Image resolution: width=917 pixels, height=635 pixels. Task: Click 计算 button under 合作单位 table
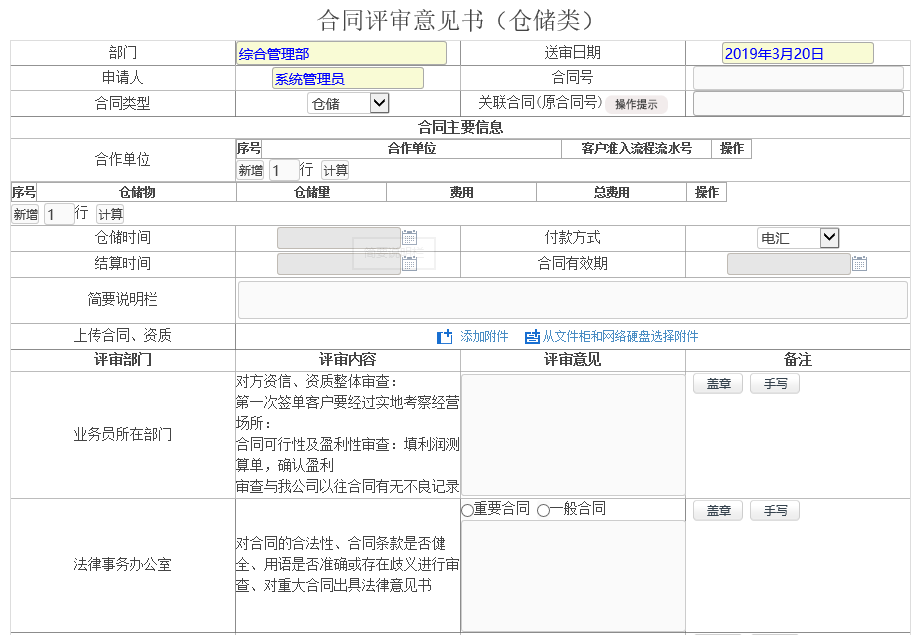coord(335,171)
